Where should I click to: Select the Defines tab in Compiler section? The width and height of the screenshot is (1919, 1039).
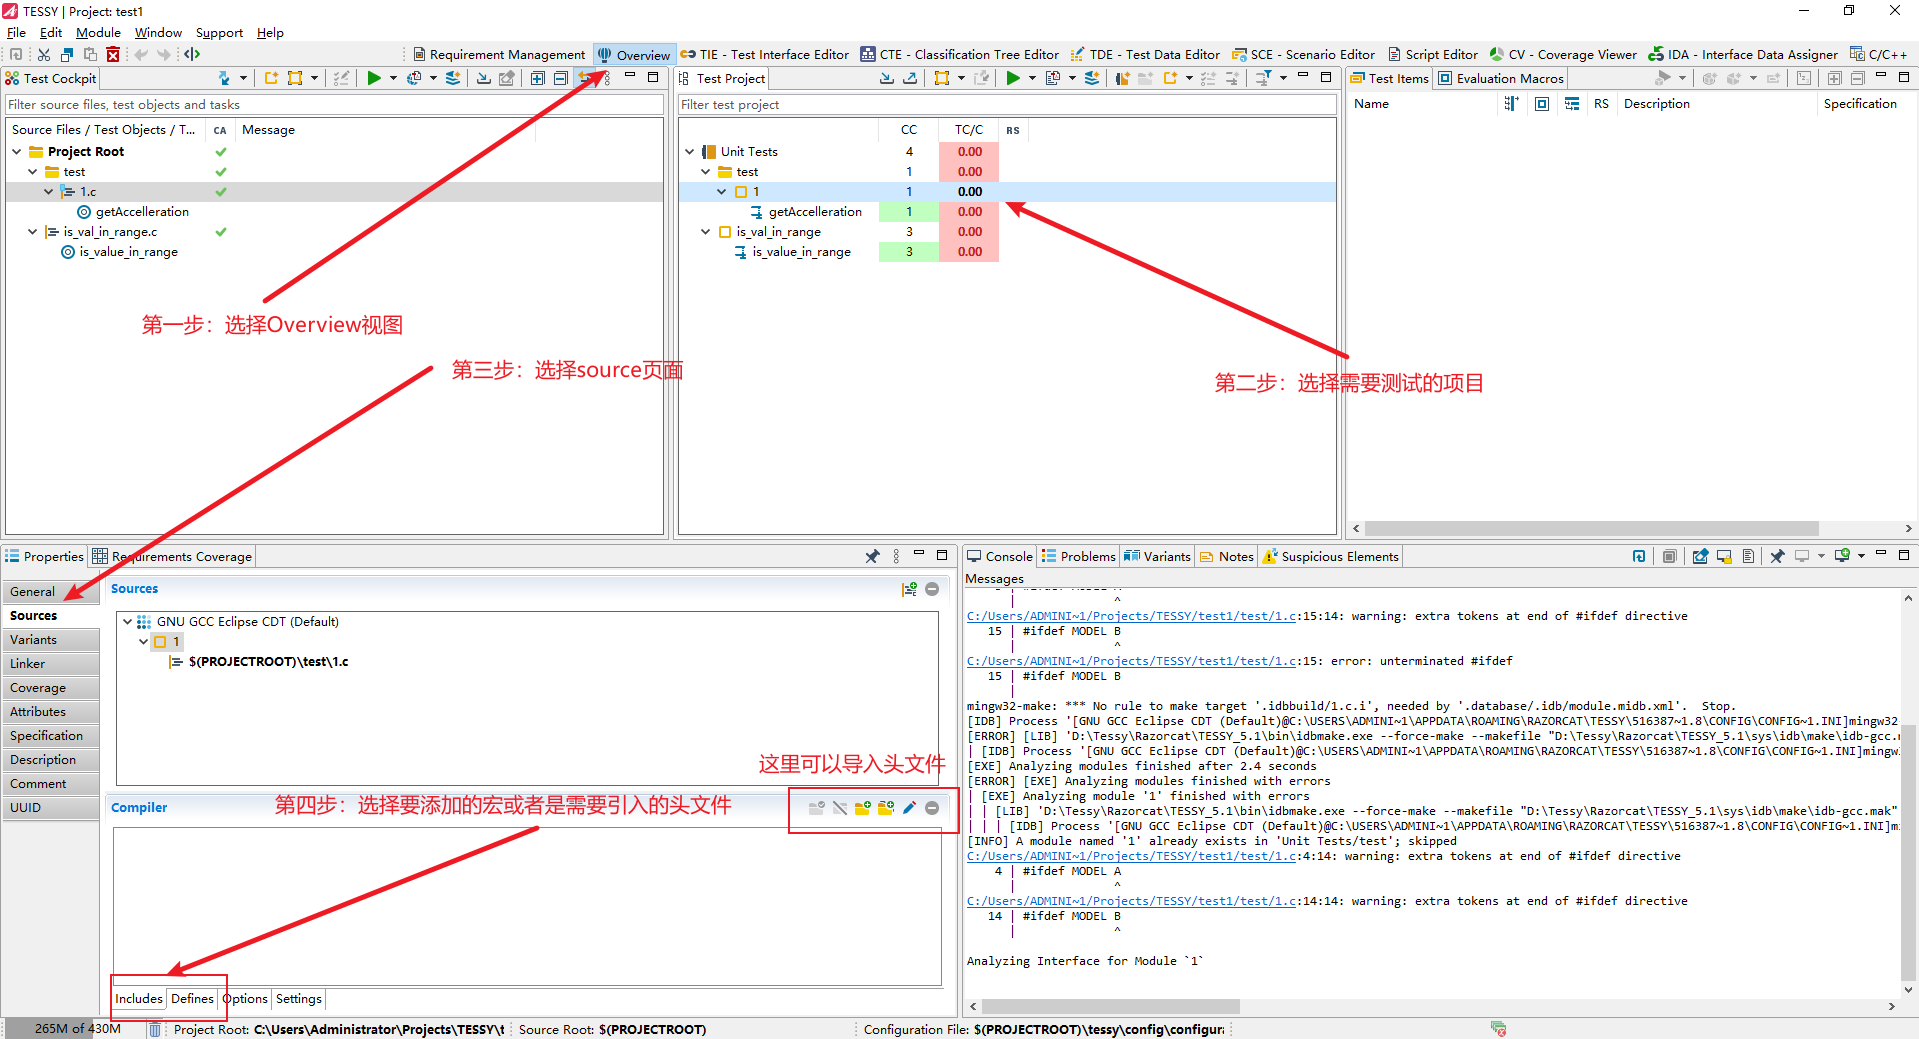pyautogui.click(x=192, y=998)
